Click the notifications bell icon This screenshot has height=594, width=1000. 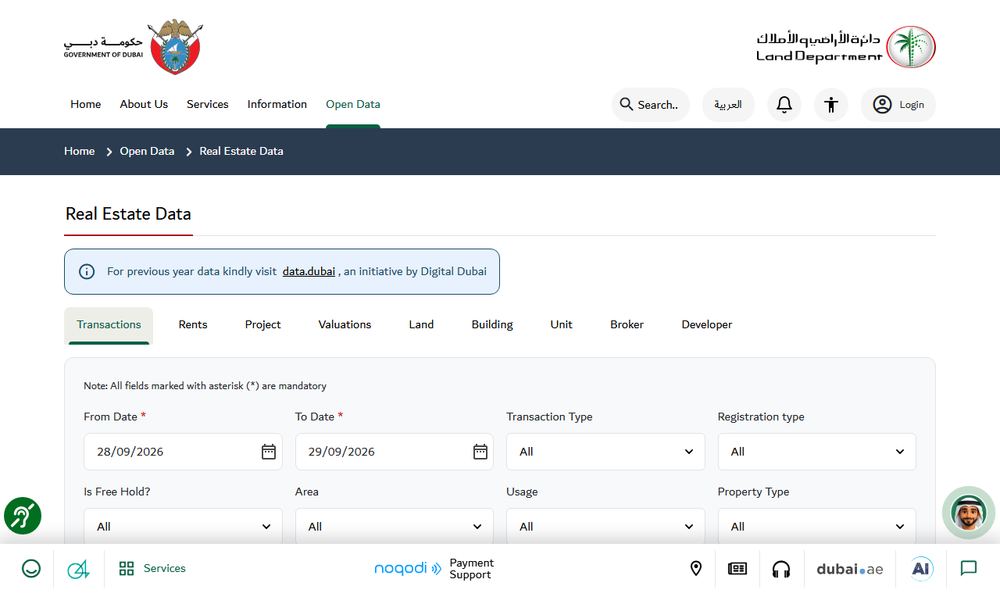pyautogui.click(x=784, y=105)
